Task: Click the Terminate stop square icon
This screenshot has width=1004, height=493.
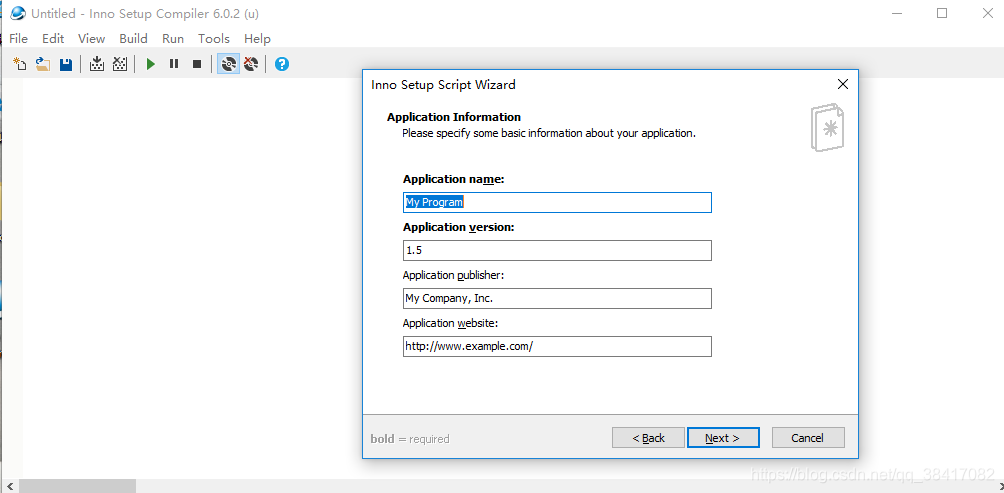Action: (197, 64)
